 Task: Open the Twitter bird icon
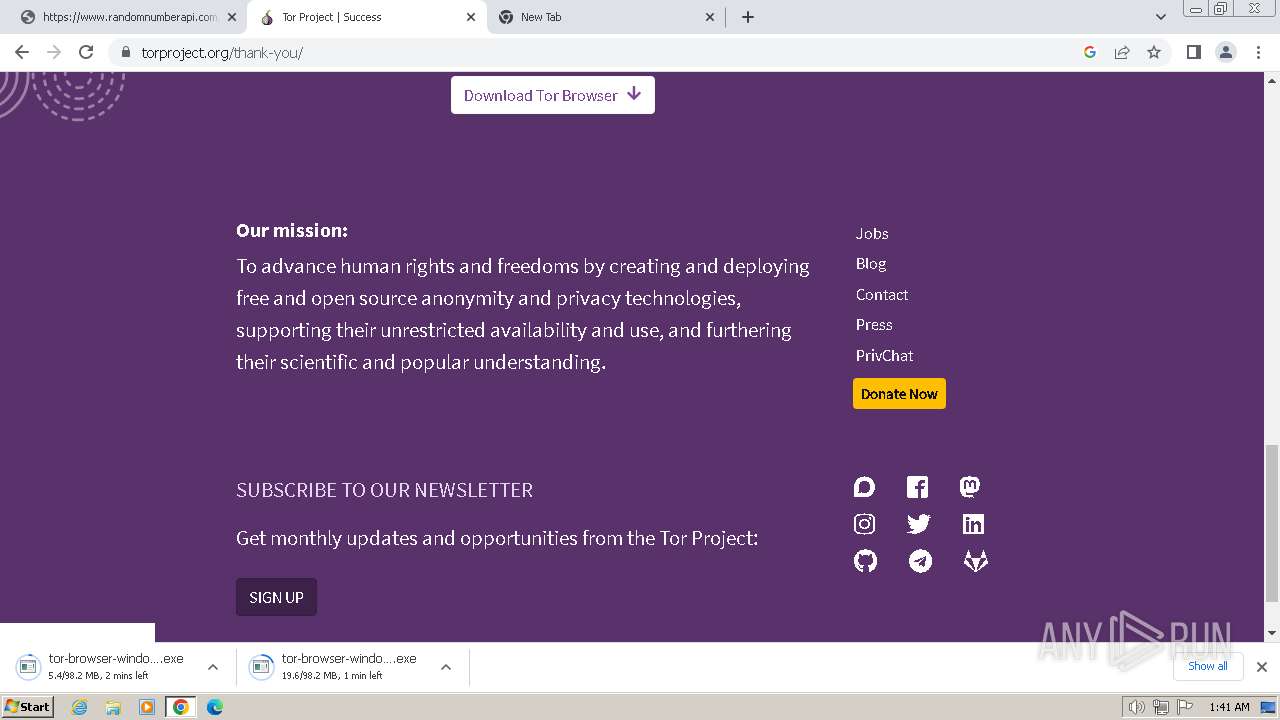pos(918,524)
